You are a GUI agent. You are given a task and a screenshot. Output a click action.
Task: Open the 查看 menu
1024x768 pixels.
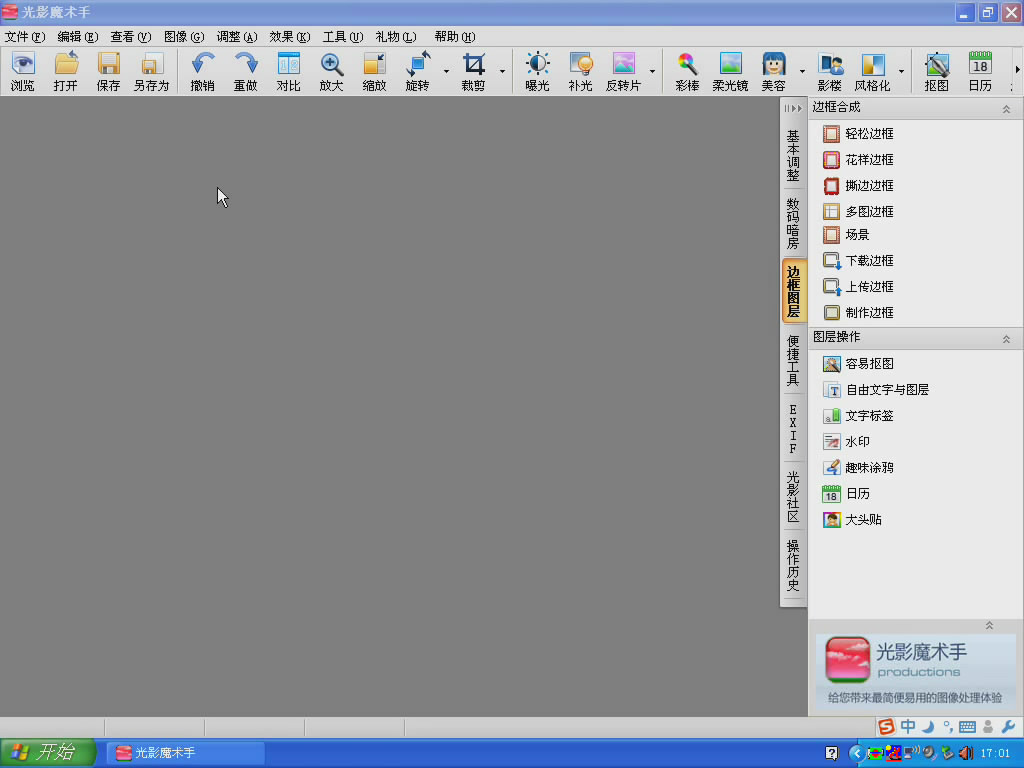[x=131, y=37]
